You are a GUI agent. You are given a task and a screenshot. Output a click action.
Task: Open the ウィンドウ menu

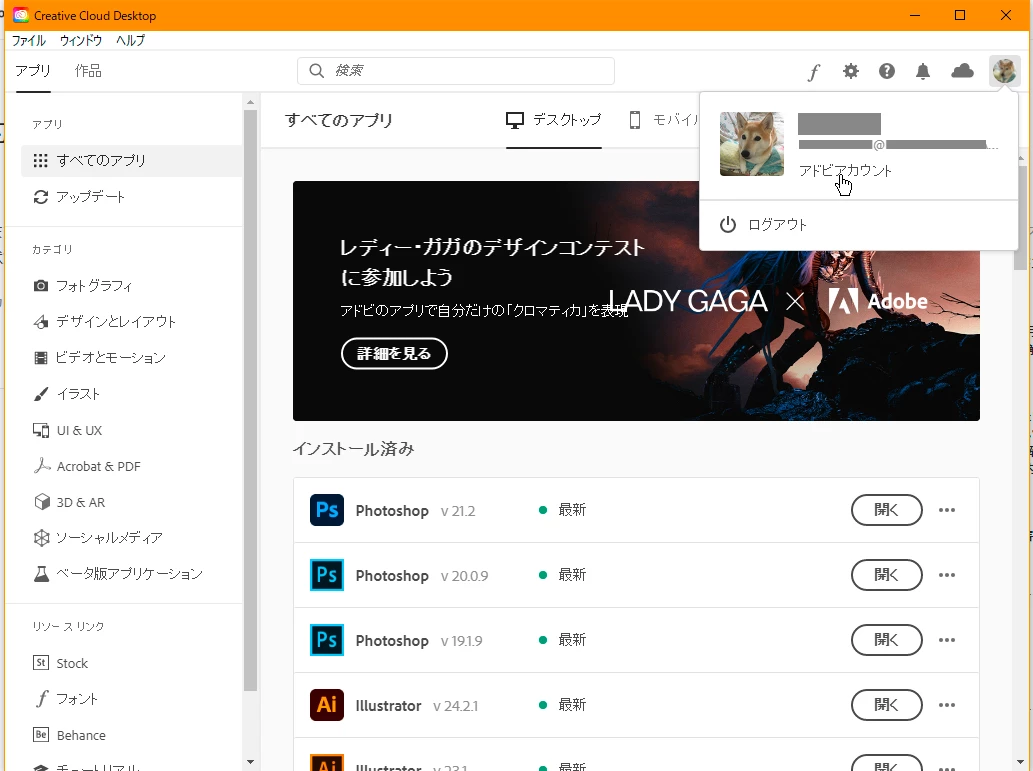click(x=80, y=40)
